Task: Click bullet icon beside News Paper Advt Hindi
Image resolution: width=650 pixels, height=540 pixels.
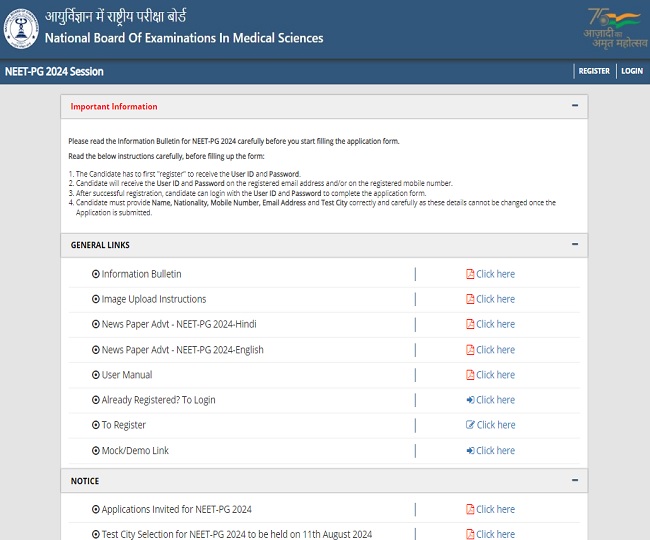Action: (96, 324)
